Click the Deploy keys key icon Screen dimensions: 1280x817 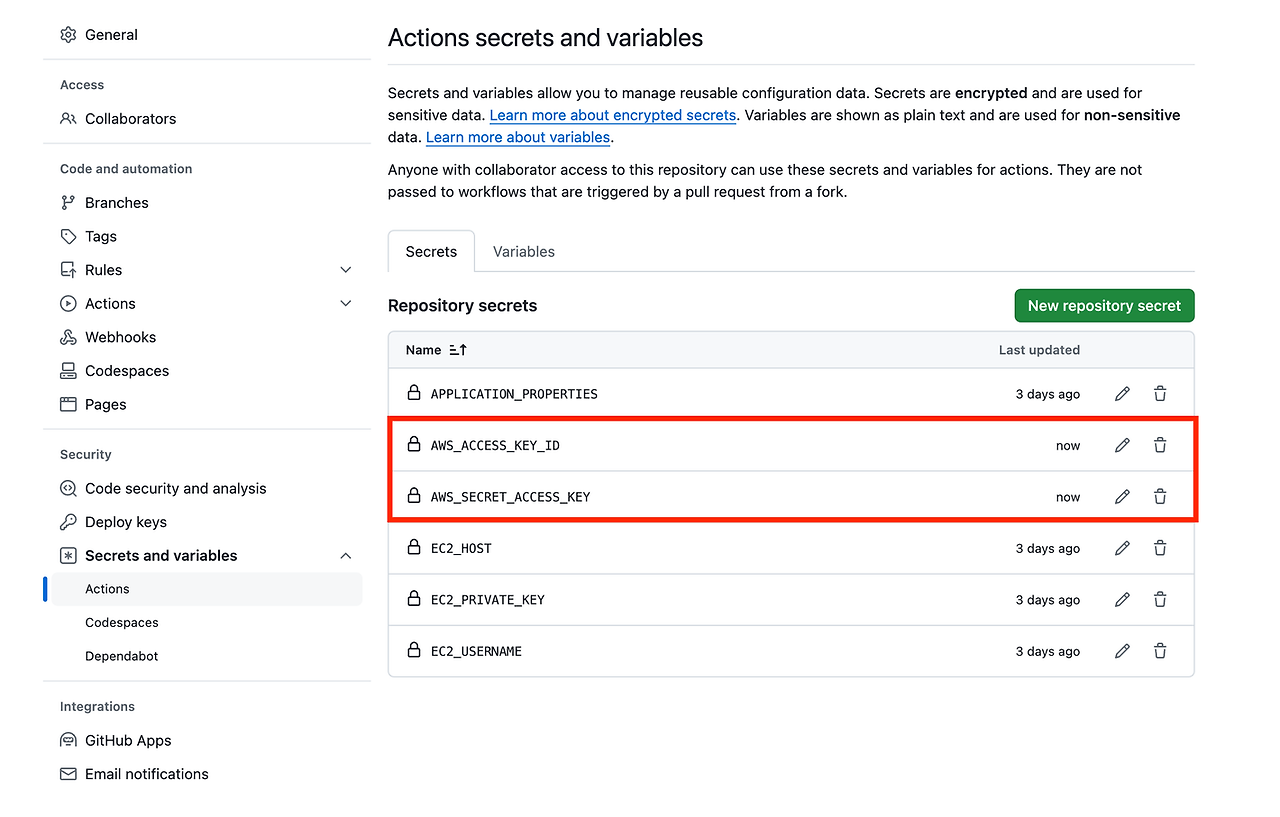(68, 522)
